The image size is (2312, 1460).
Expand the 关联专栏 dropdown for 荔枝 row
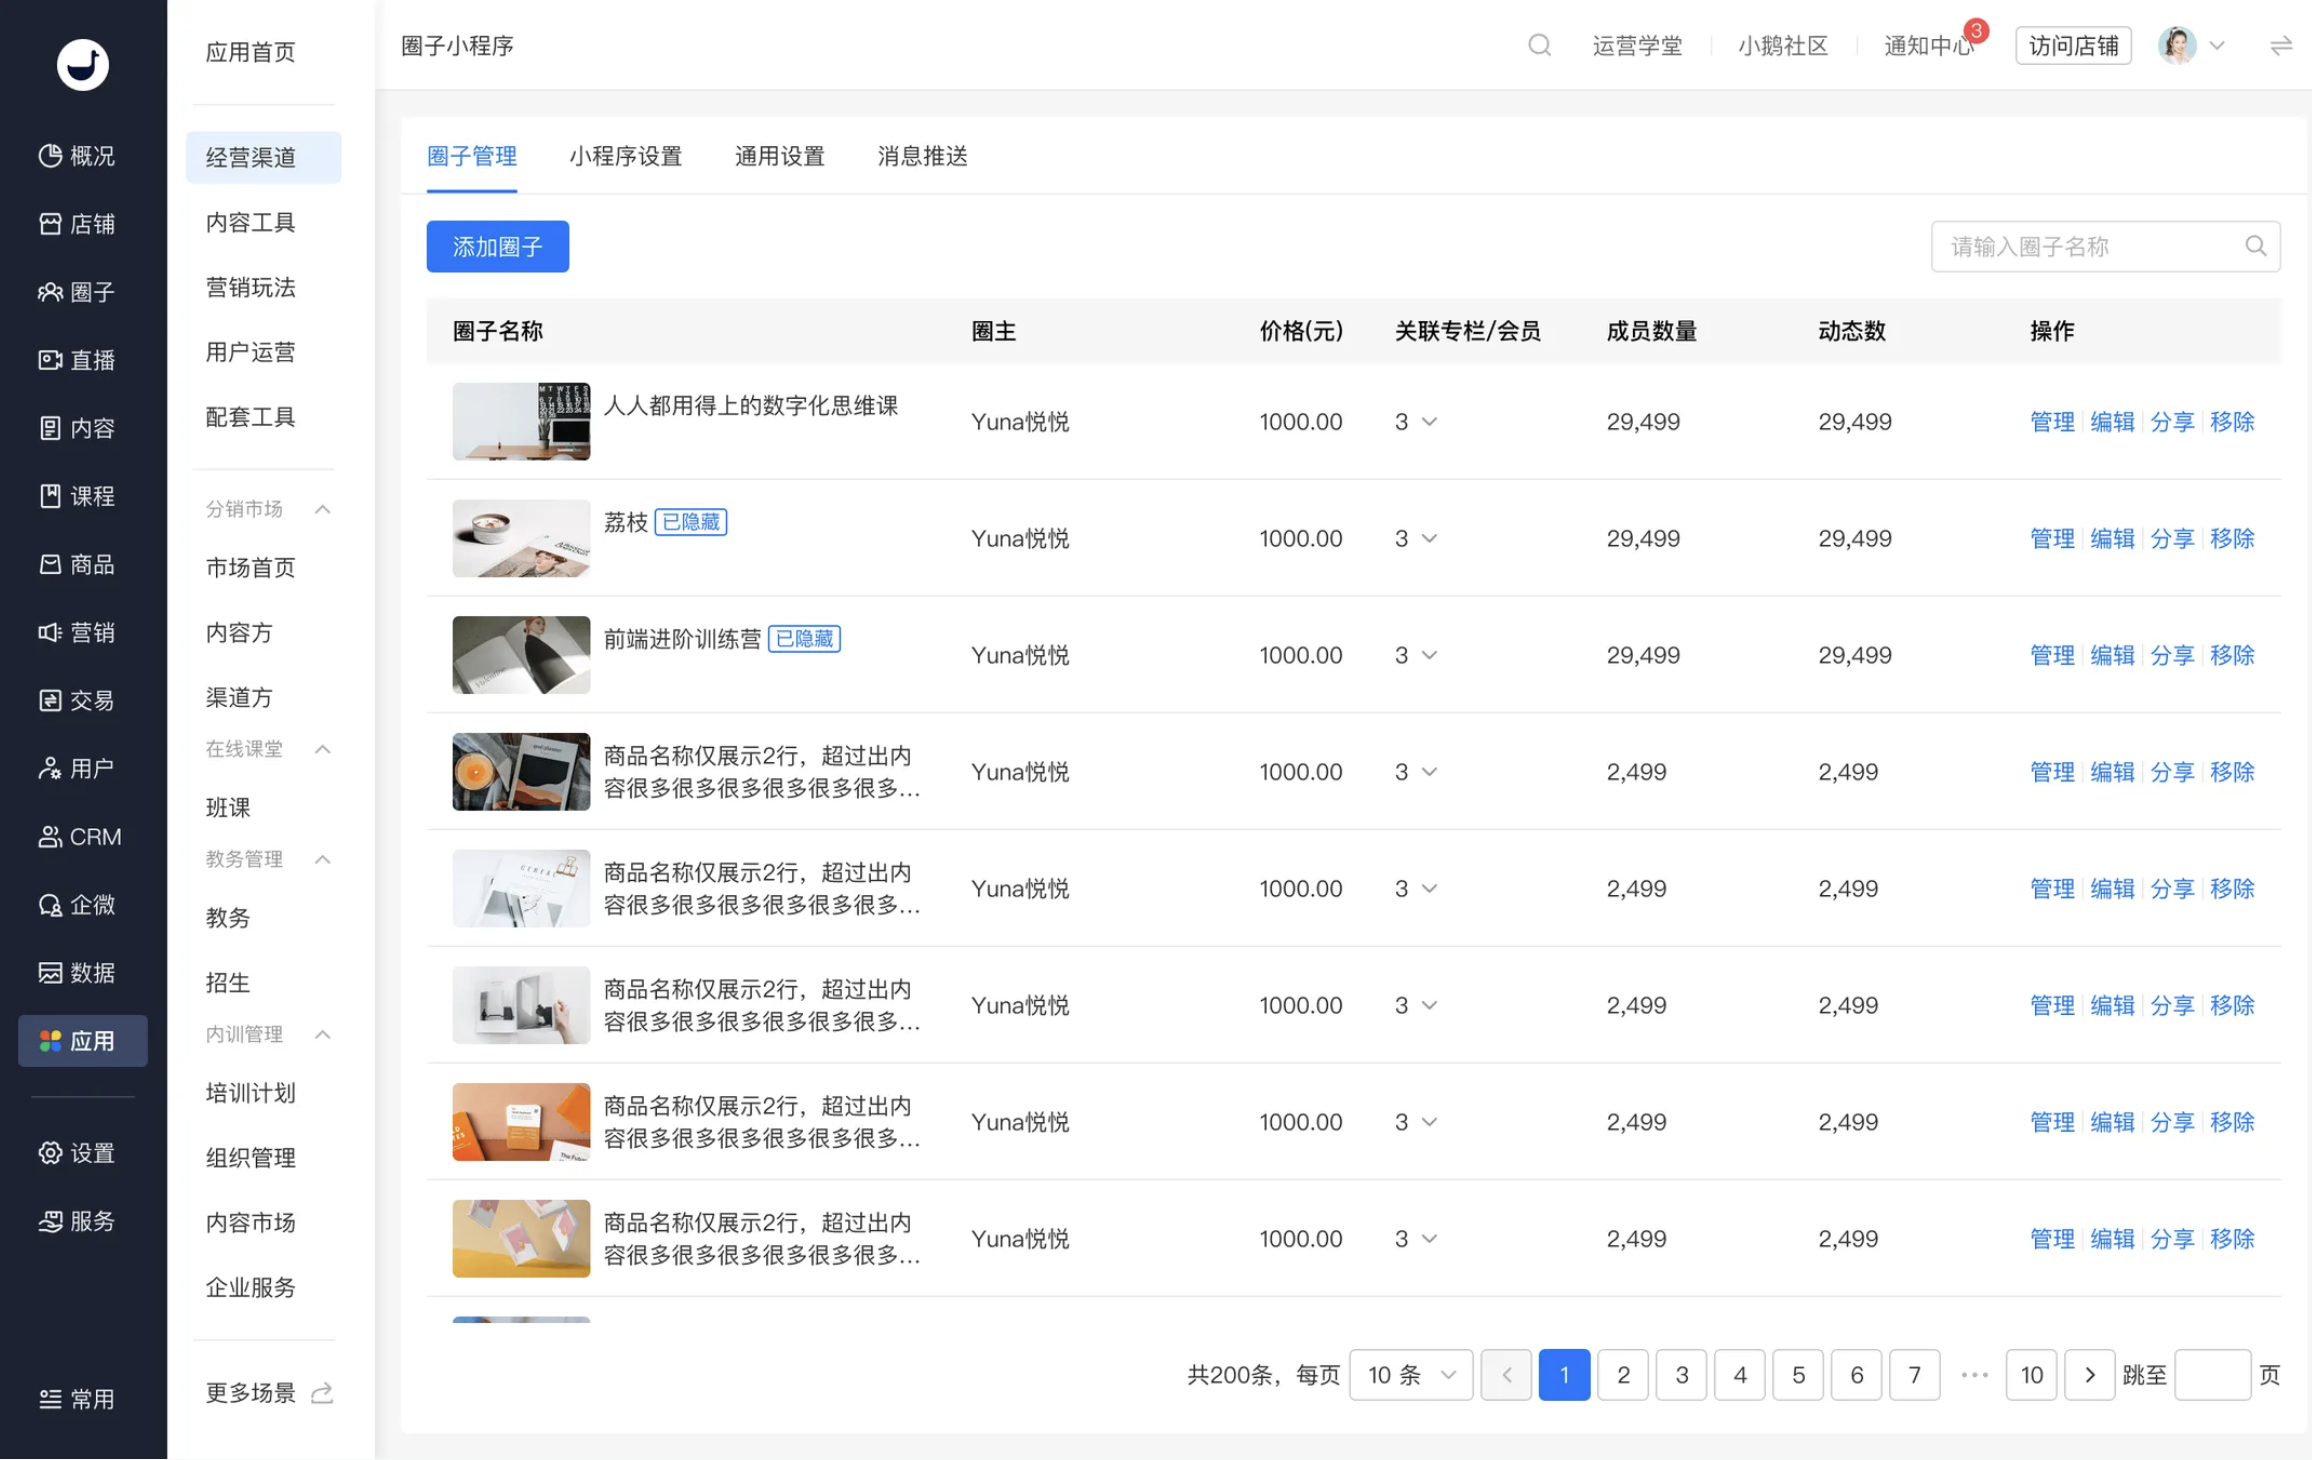[x=1429, y=538]
